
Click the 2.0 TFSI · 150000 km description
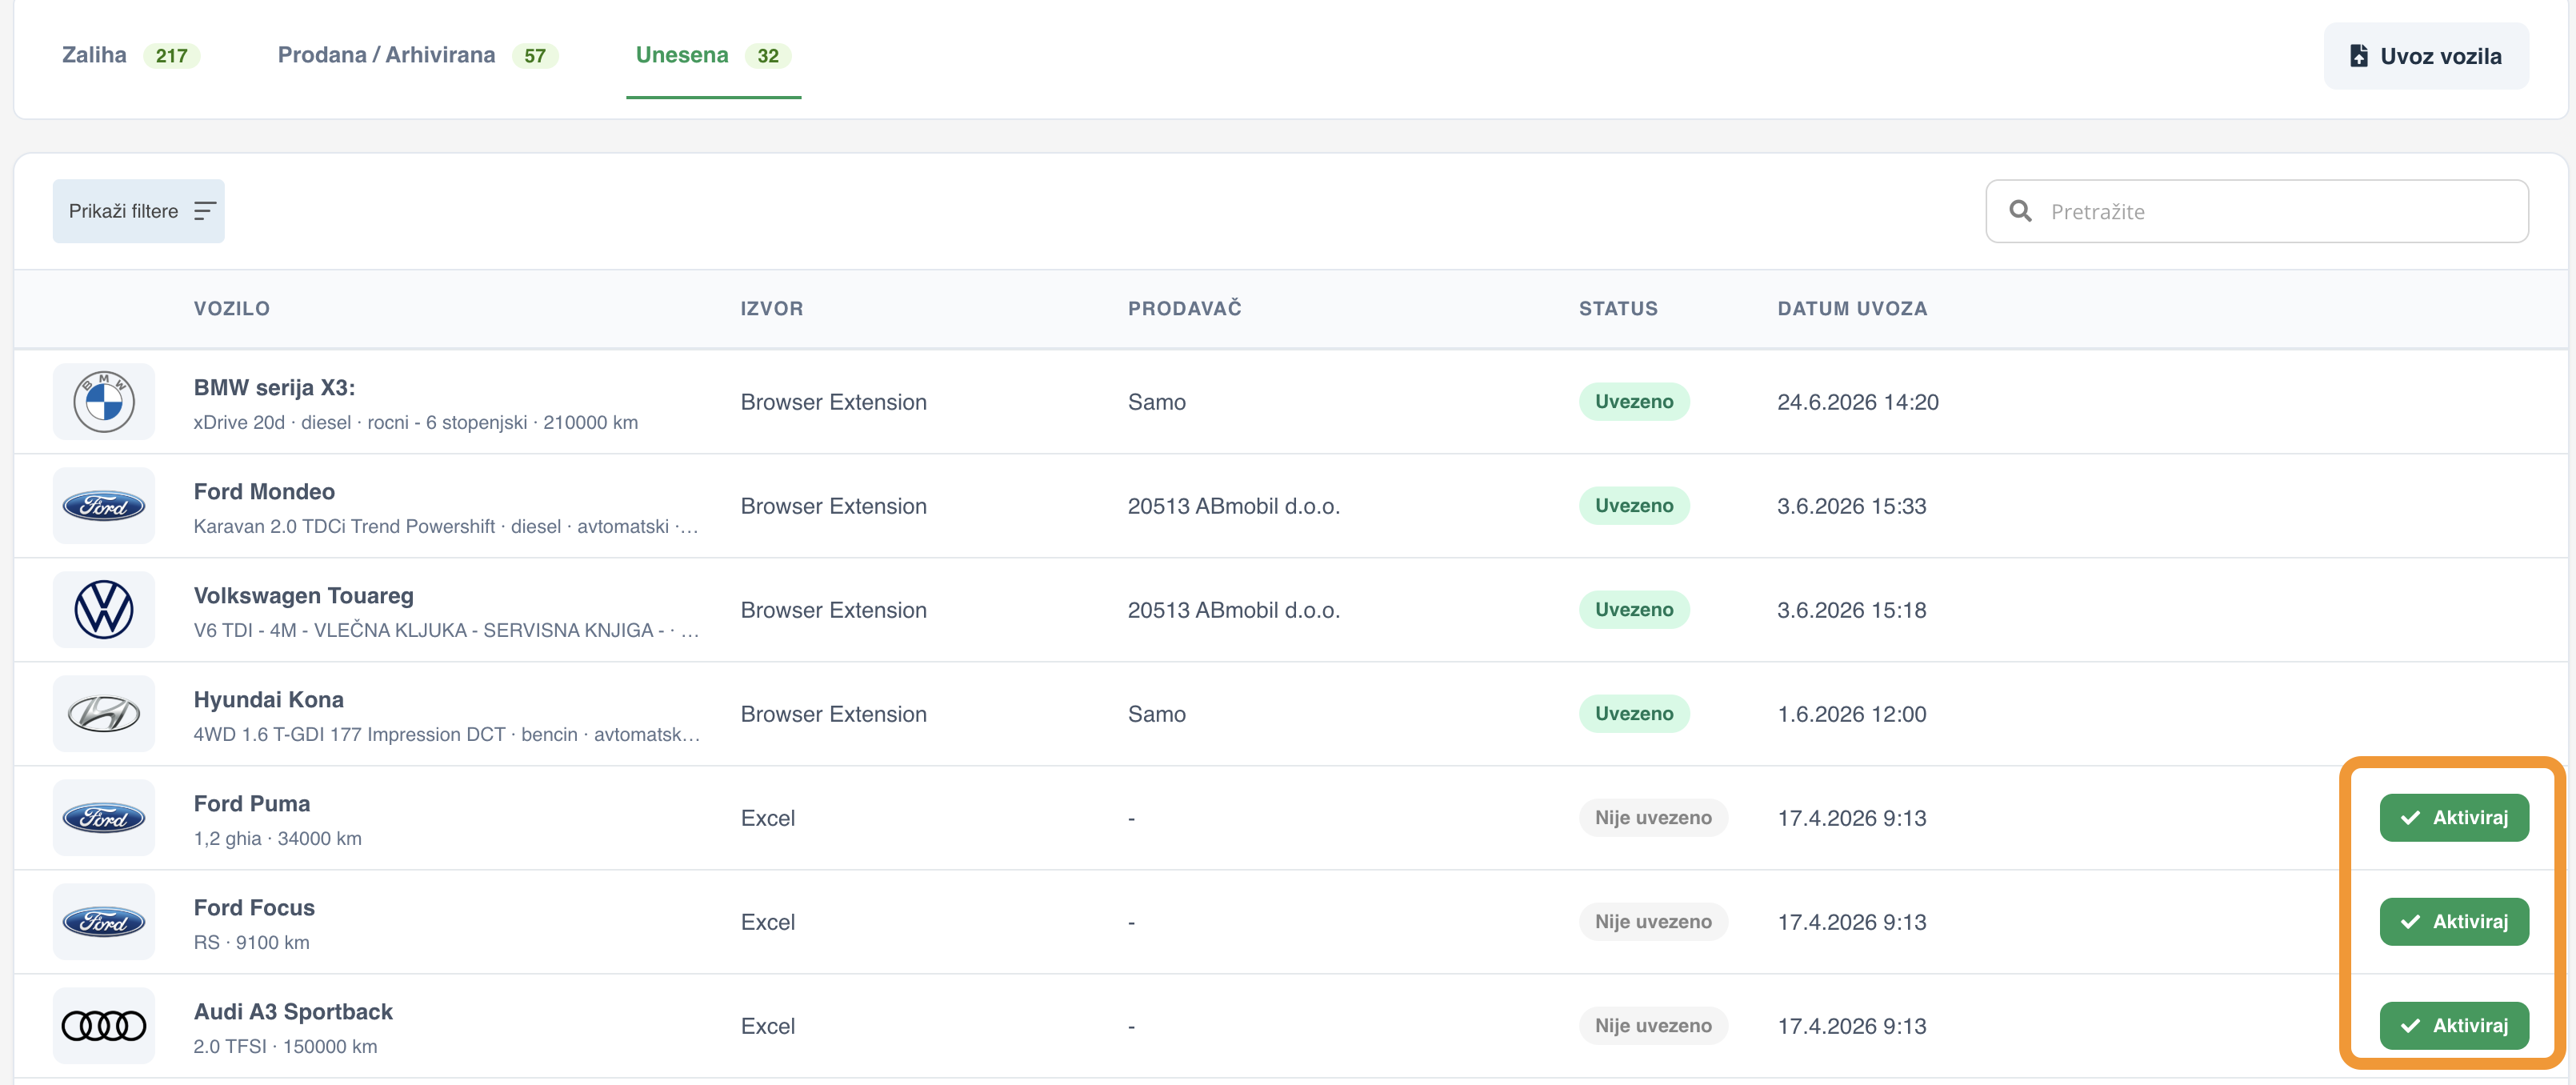[286, 1047]
